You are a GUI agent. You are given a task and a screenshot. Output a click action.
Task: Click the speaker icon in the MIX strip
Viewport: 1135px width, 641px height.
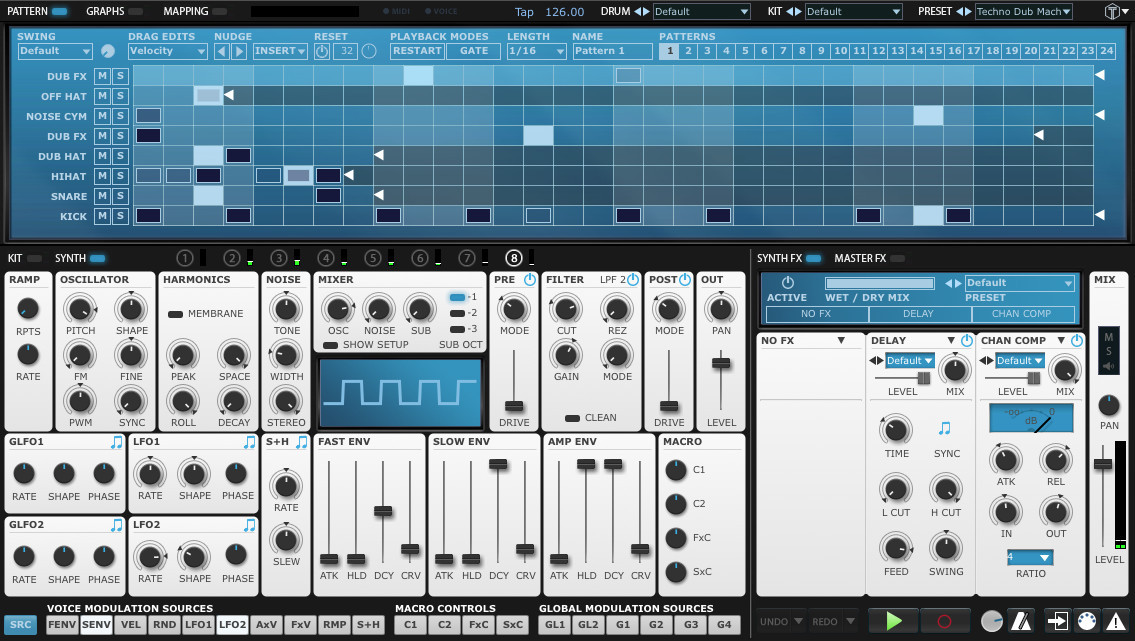[x=1108, y=366]
